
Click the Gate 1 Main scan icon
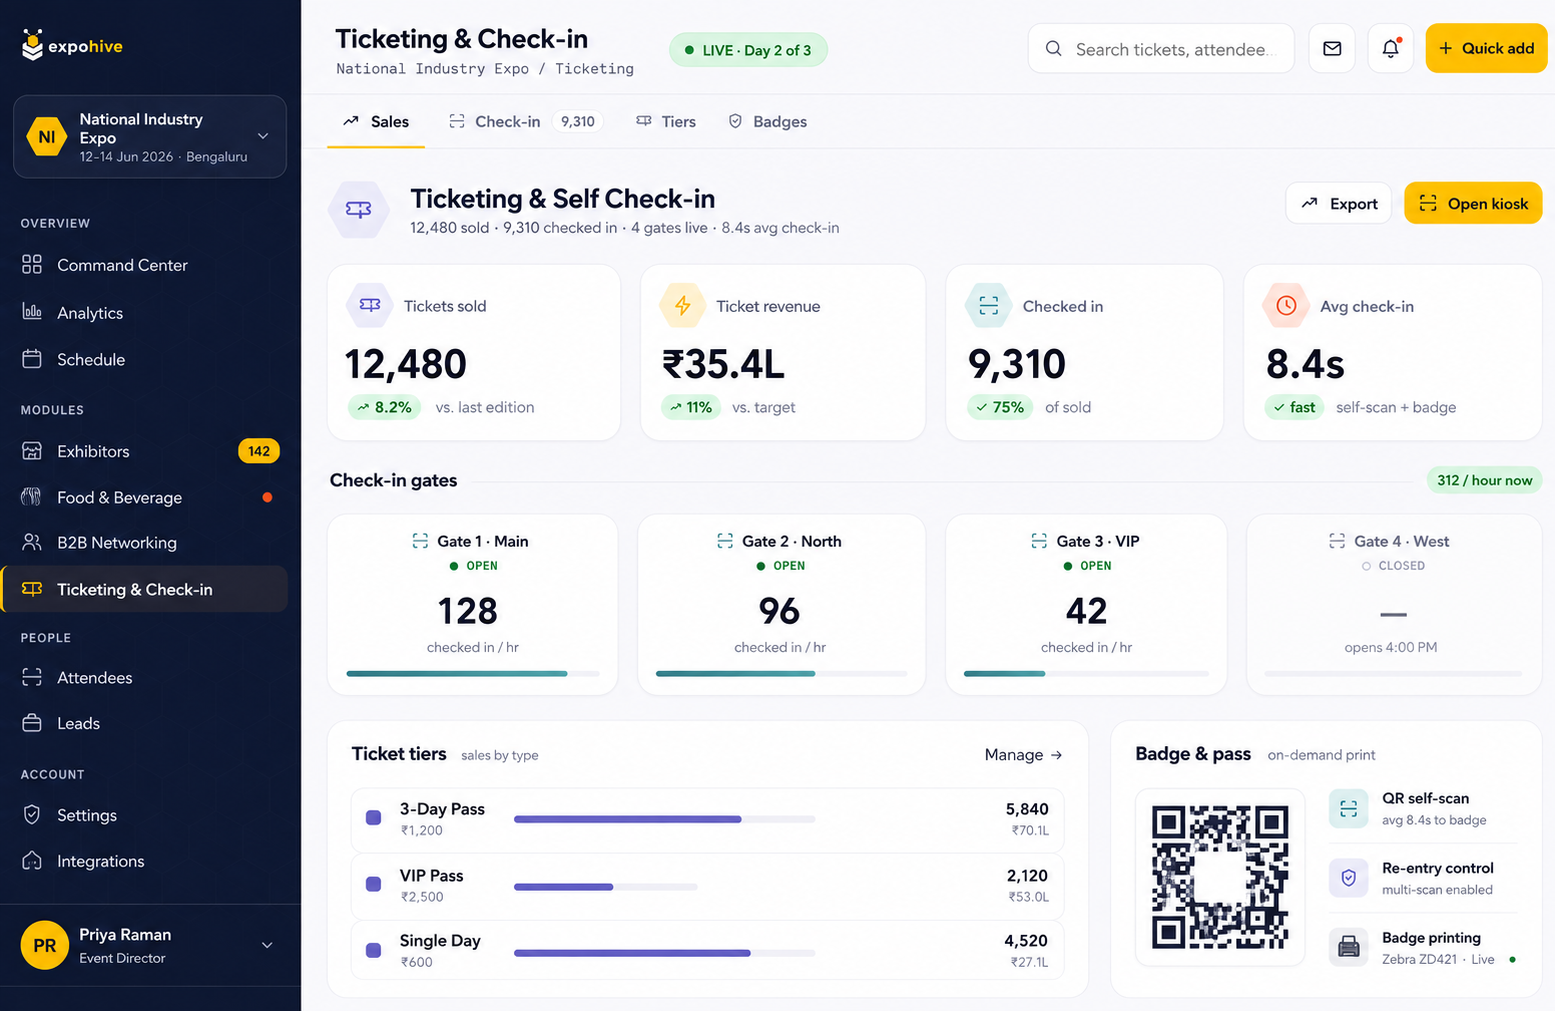click(x=420, y=541)
